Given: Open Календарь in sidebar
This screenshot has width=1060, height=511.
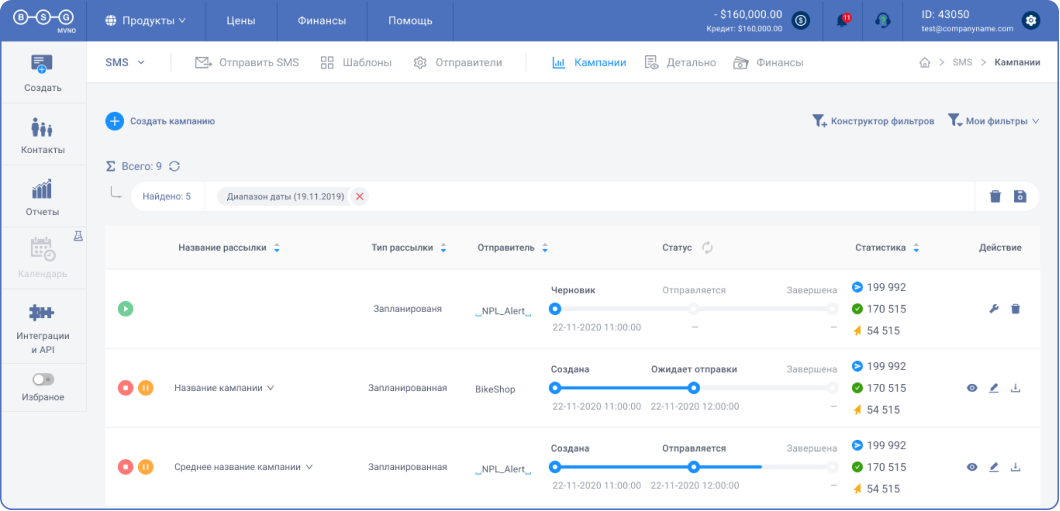Looking at the screenshot, I should 43,258.
